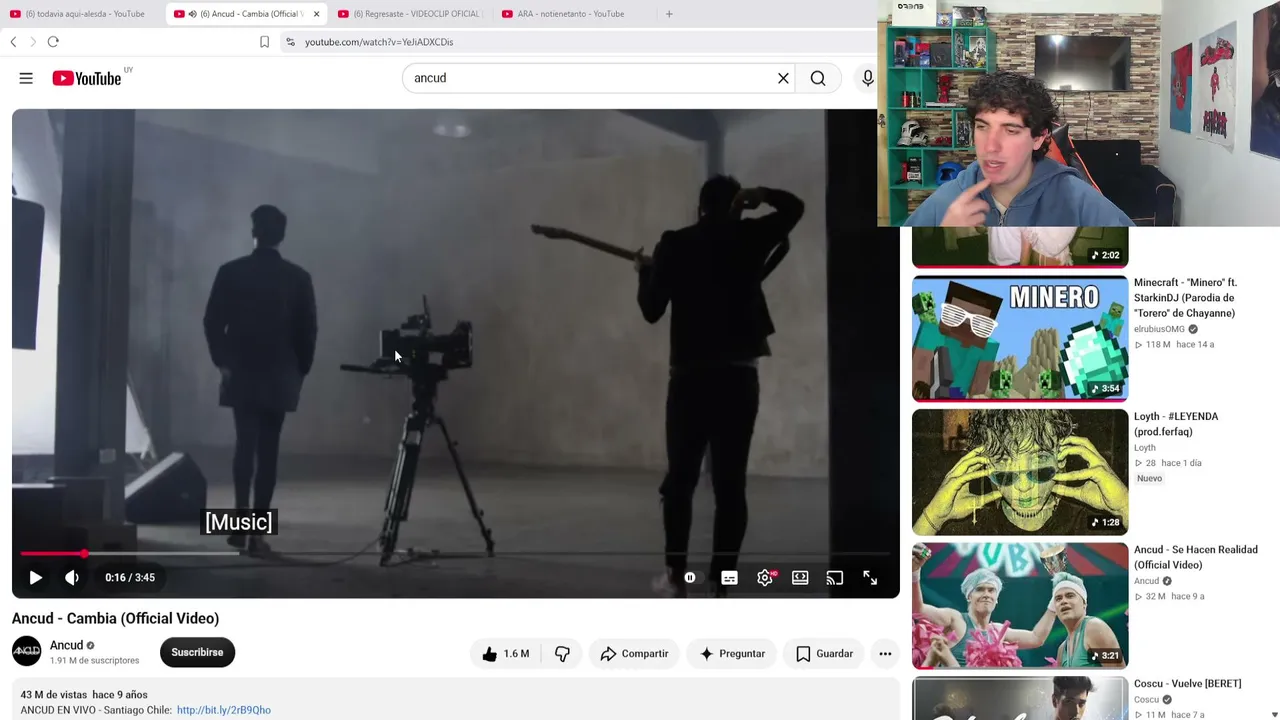The width and height of the screenshot is (1280, 720).
Task: Click the video title "Ancud - Cambia (Official Video)"
Action: (115, 618)
